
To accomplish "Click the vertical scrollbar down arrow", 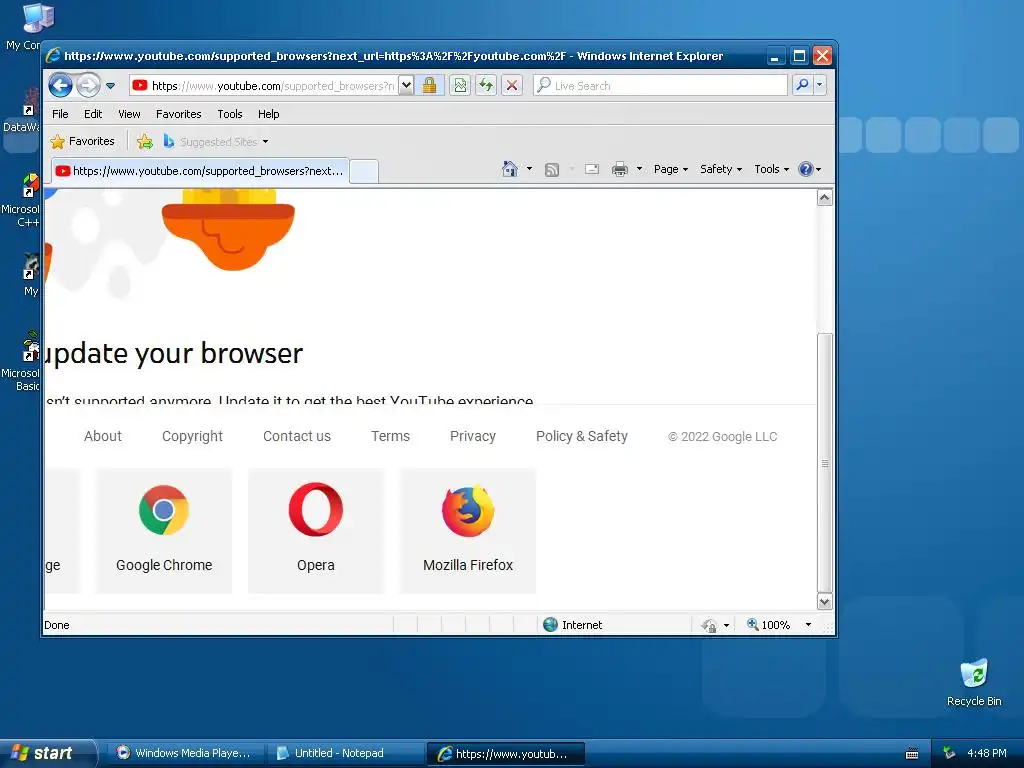I will pos(825,601).
